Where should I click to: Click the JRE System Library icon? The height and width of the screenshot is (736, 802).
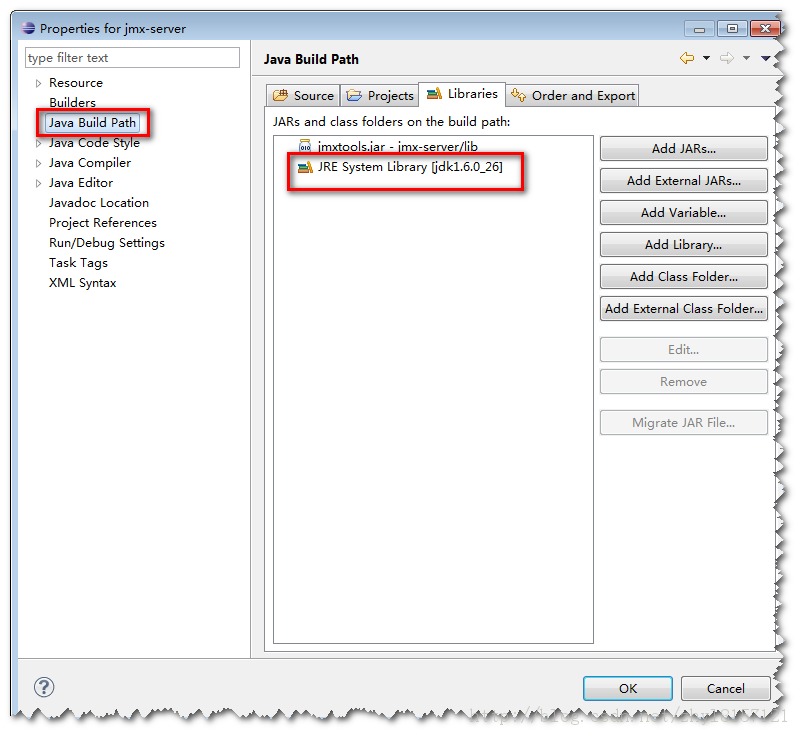click(x=305, y=167)
